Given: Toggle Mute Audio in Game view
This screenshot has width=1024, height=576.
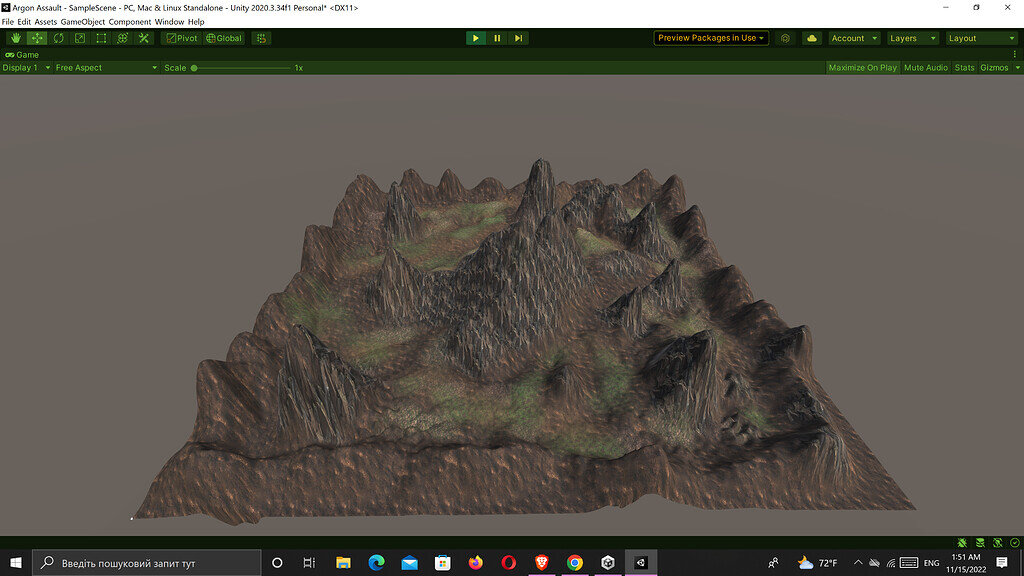Looking at the screenshot, I should [x=925, y=68].
